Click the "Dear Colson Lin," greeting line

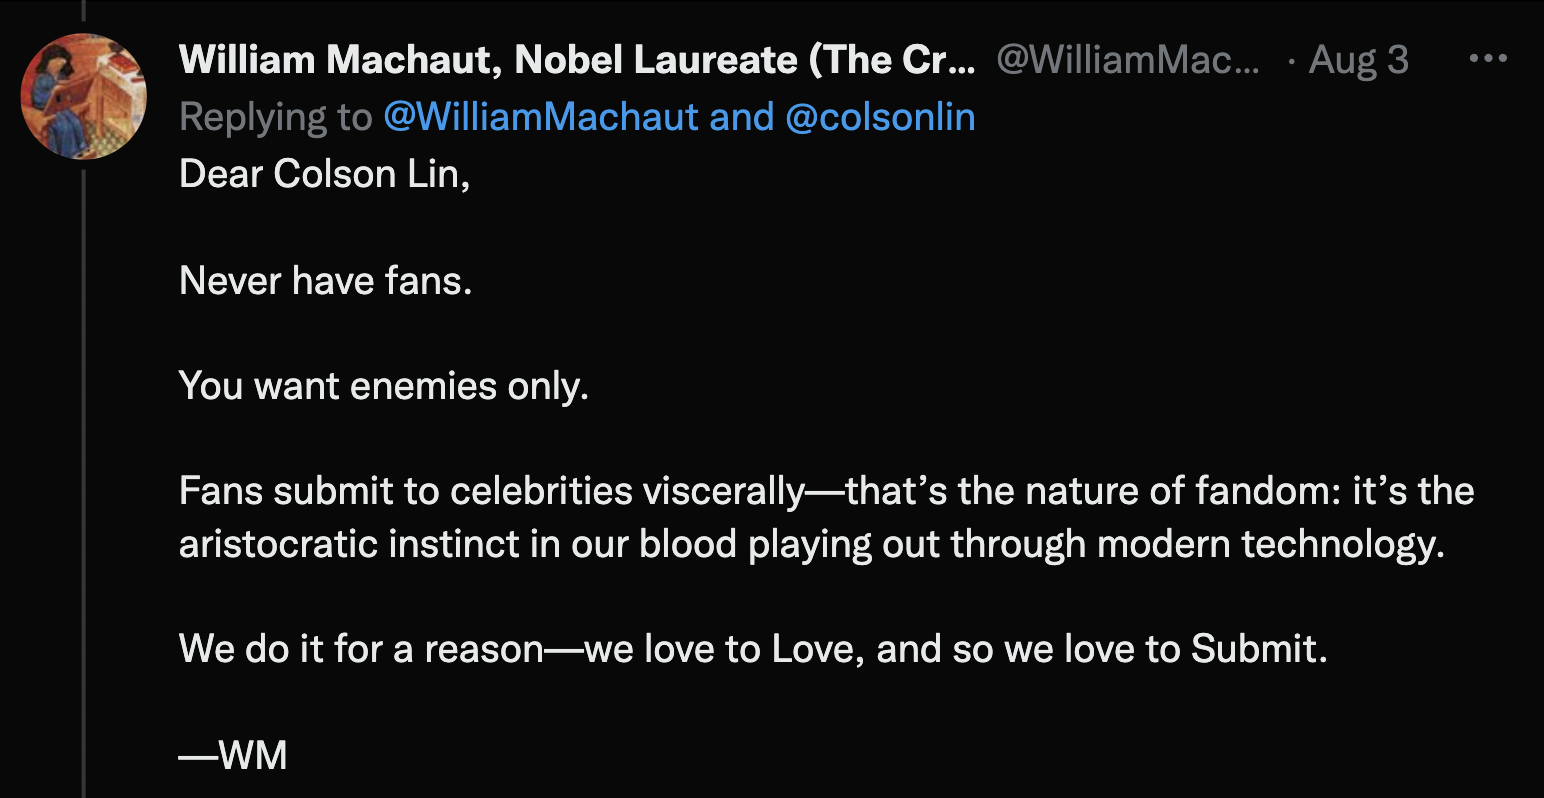click(x=324, y=174)
